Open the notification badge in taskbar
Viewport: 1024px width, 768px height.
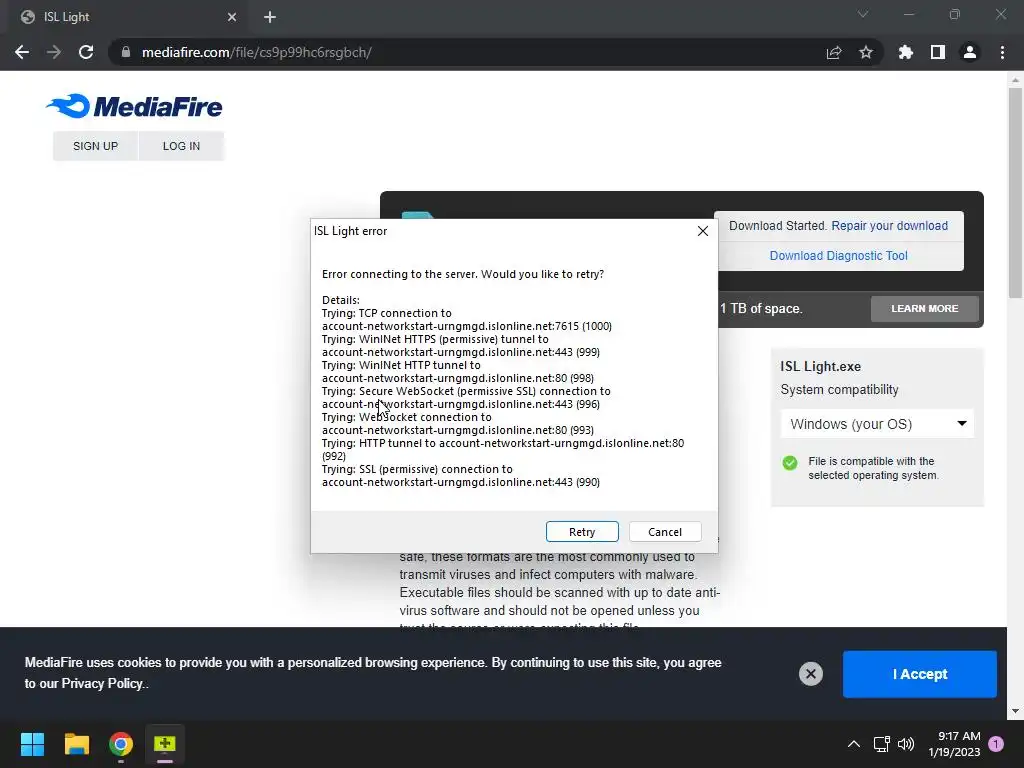(x=996, y=744)
